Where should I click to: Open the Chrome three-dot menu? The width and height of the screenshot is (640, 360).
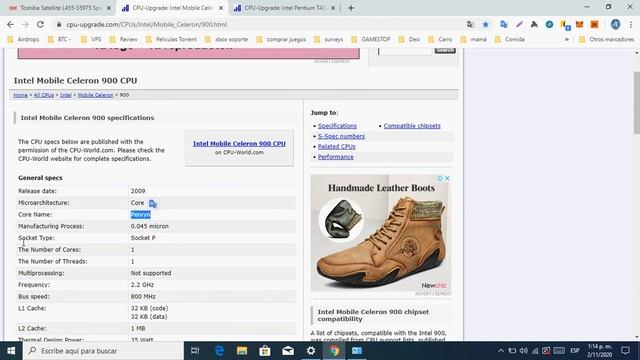631,24
